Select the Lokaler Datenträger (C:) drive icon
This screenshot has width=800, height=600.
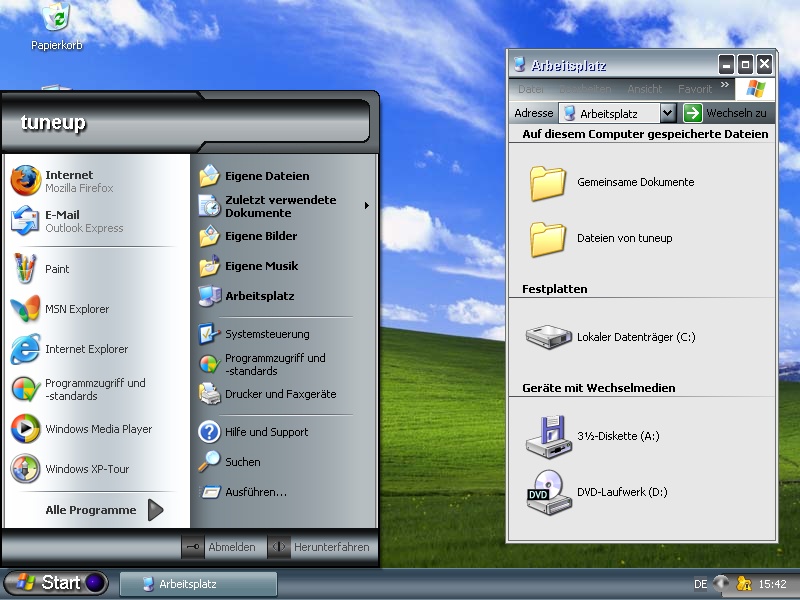coord(549,337)
